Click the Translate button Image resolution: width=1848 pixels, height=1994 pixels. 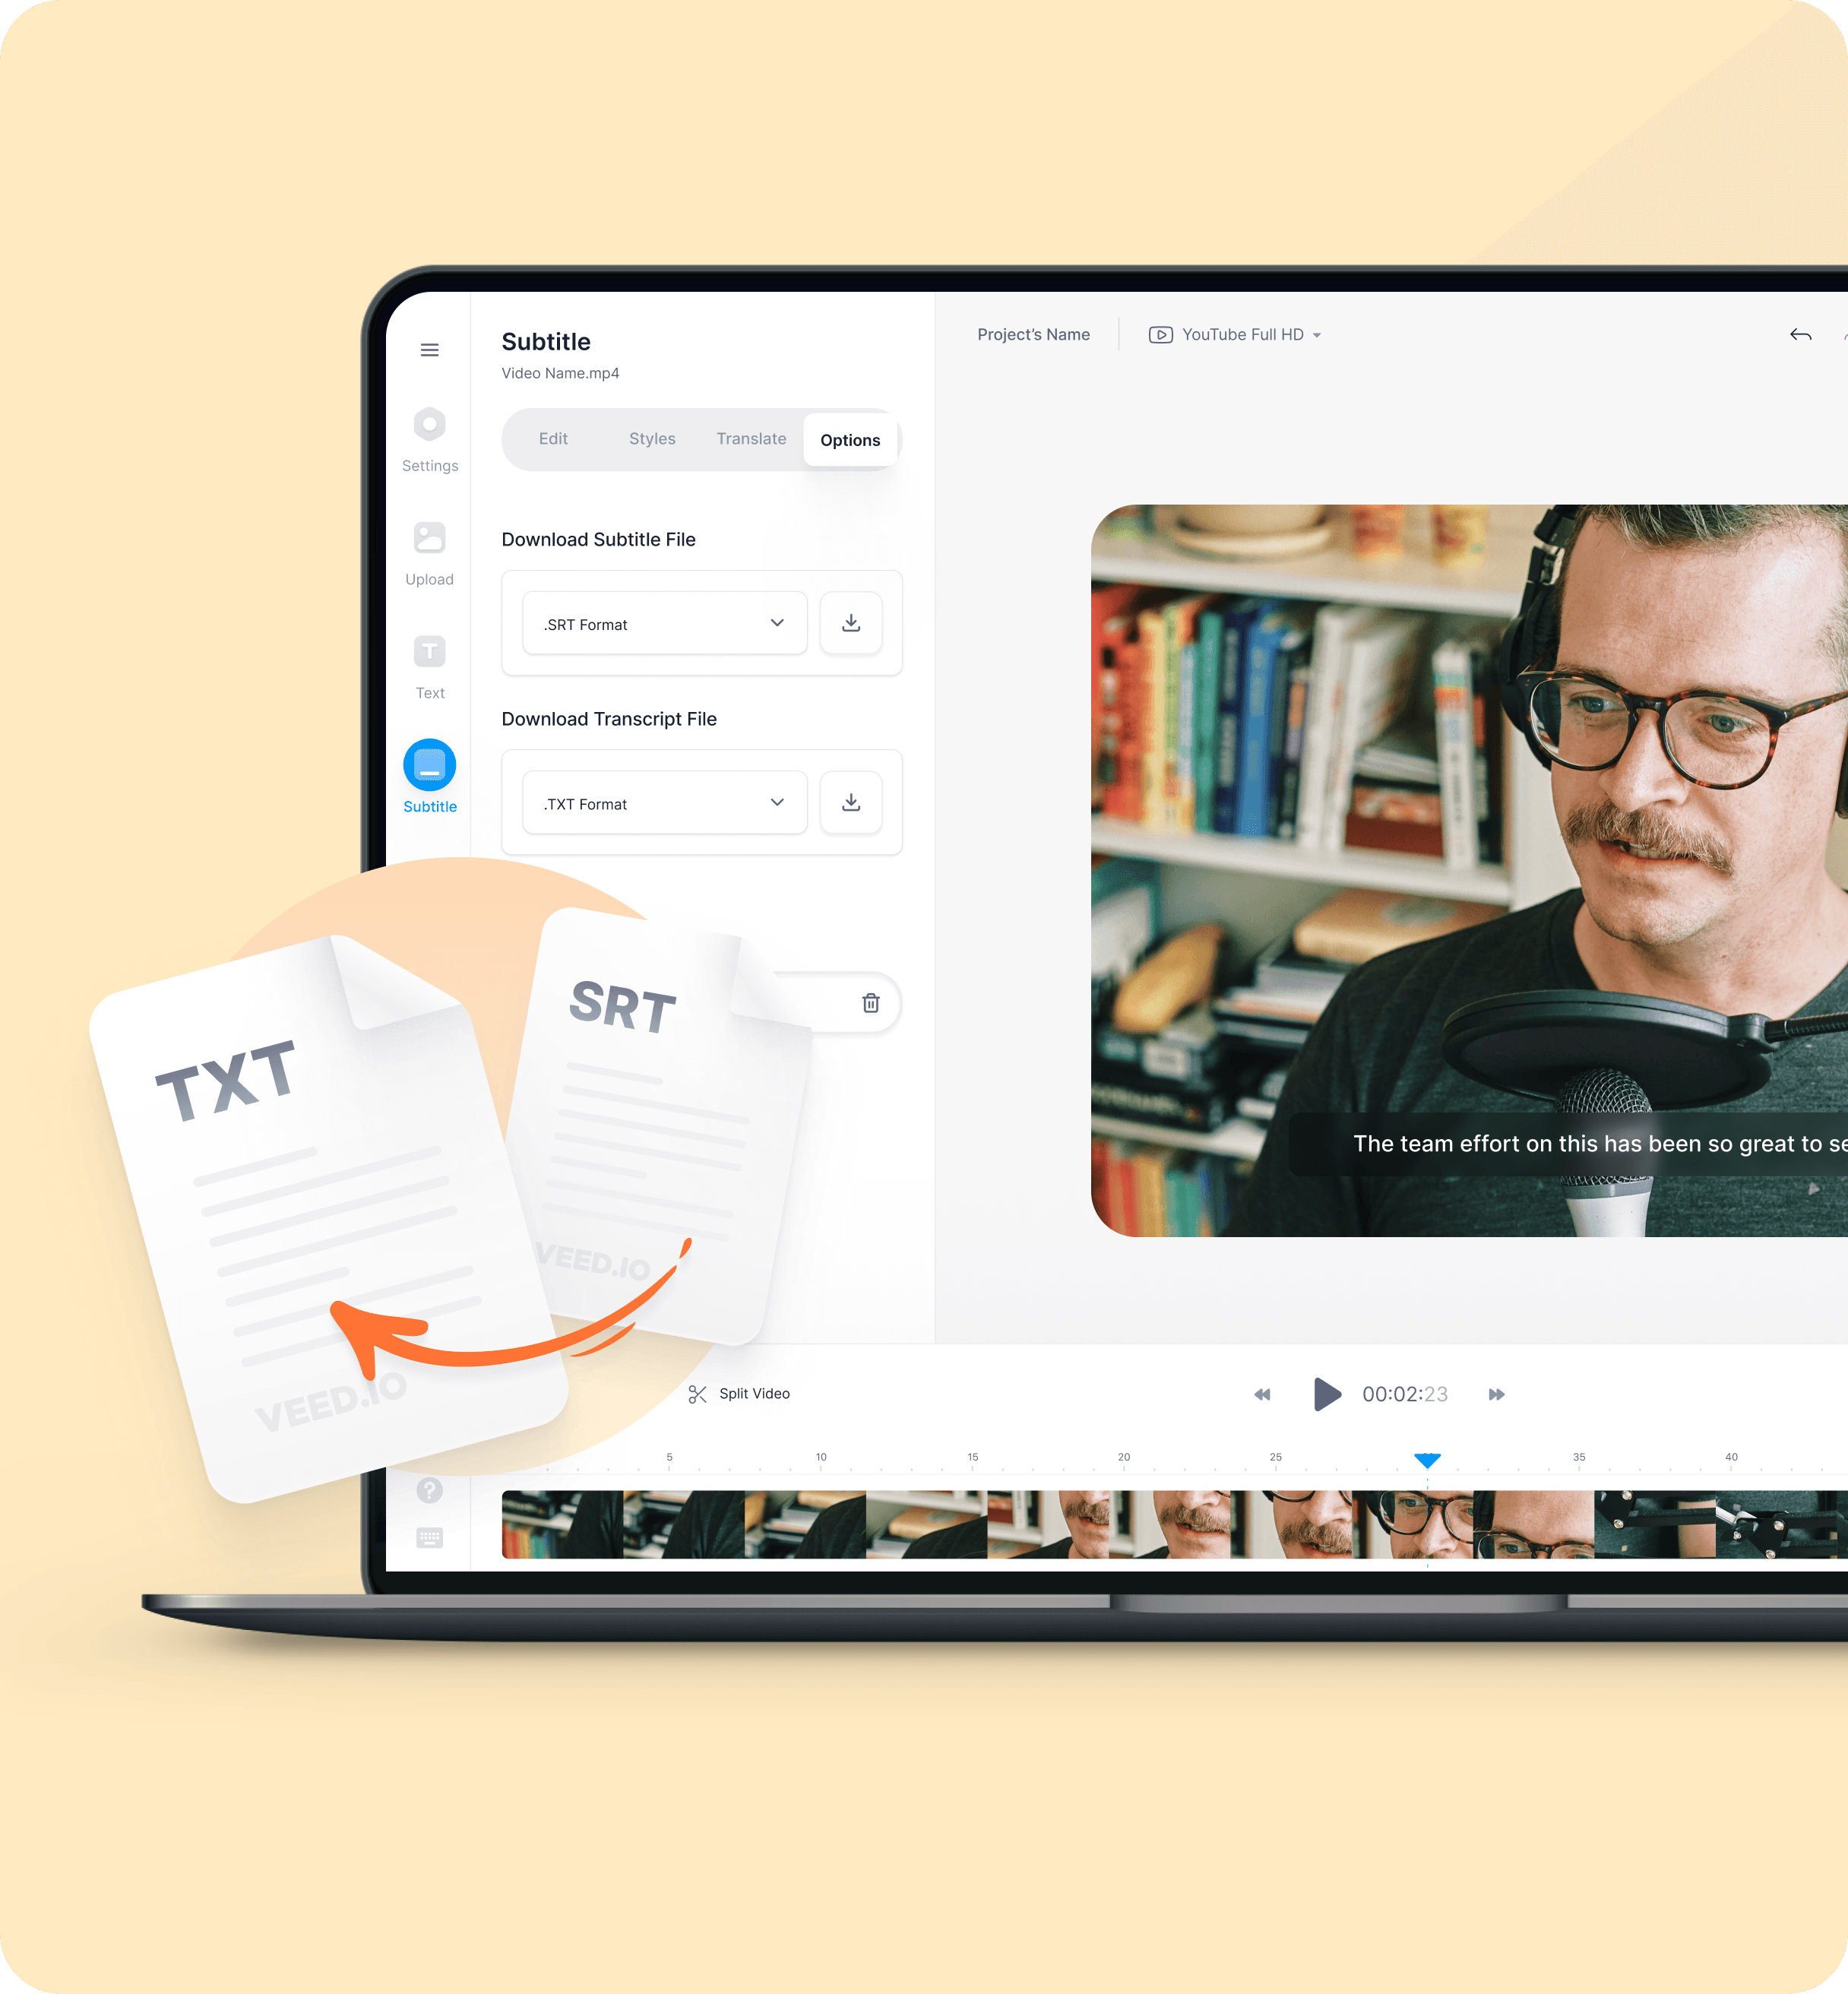750,439
